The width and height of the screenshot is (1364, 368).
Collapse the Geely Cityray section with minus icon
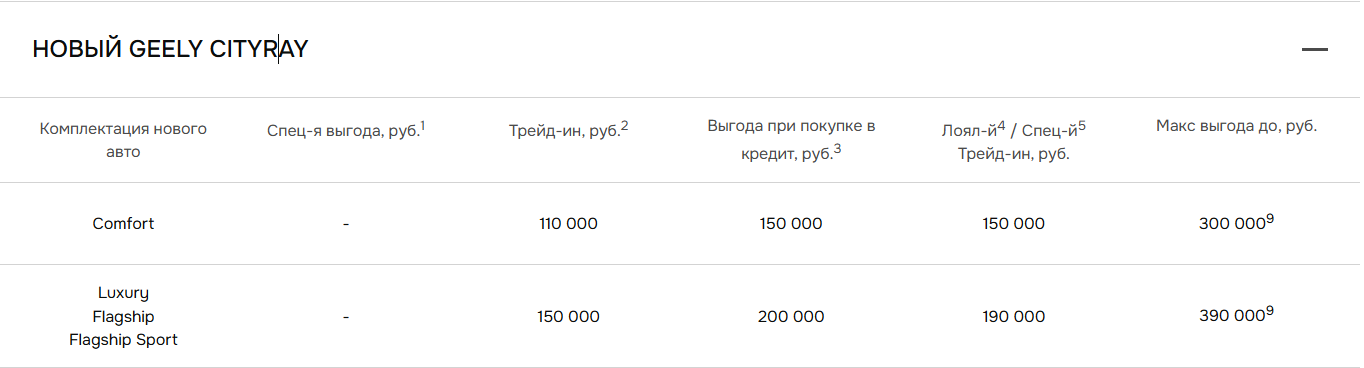pos(1314,49)
